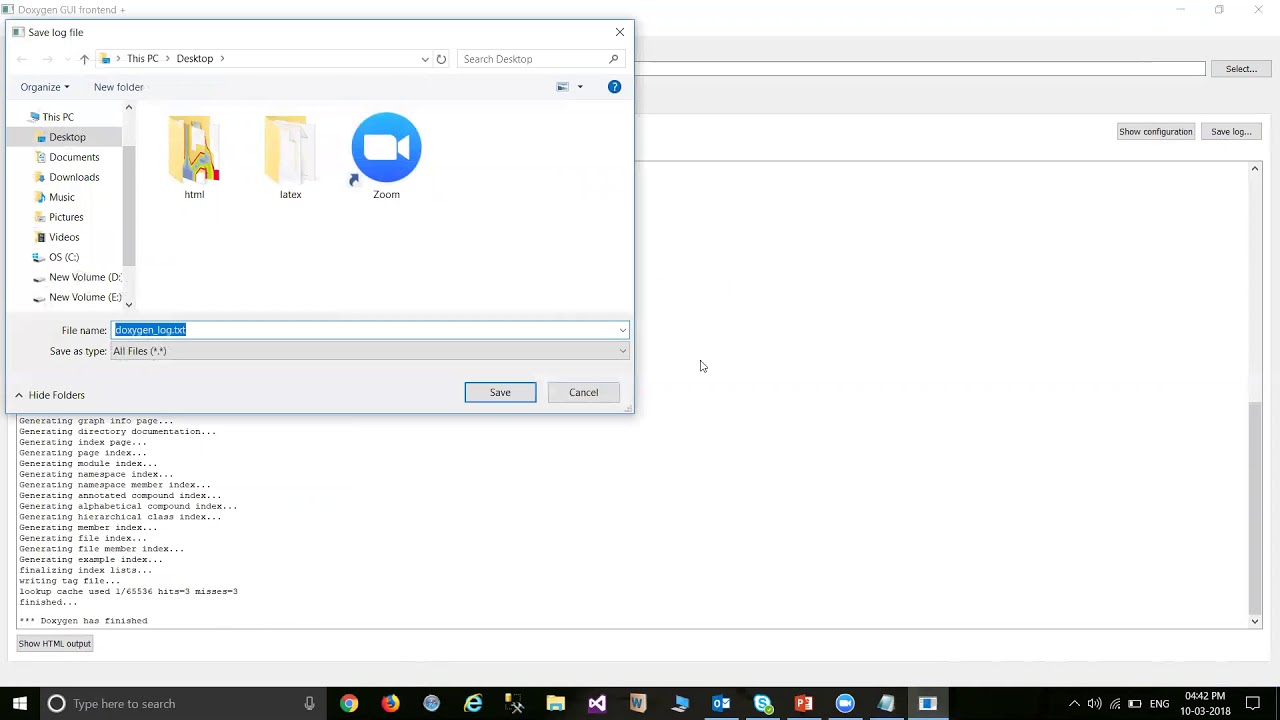Select Pictures in the navigation pane
Image resolution: width=1280 pixels, height=720 pixels.
(x=66, y=217)
